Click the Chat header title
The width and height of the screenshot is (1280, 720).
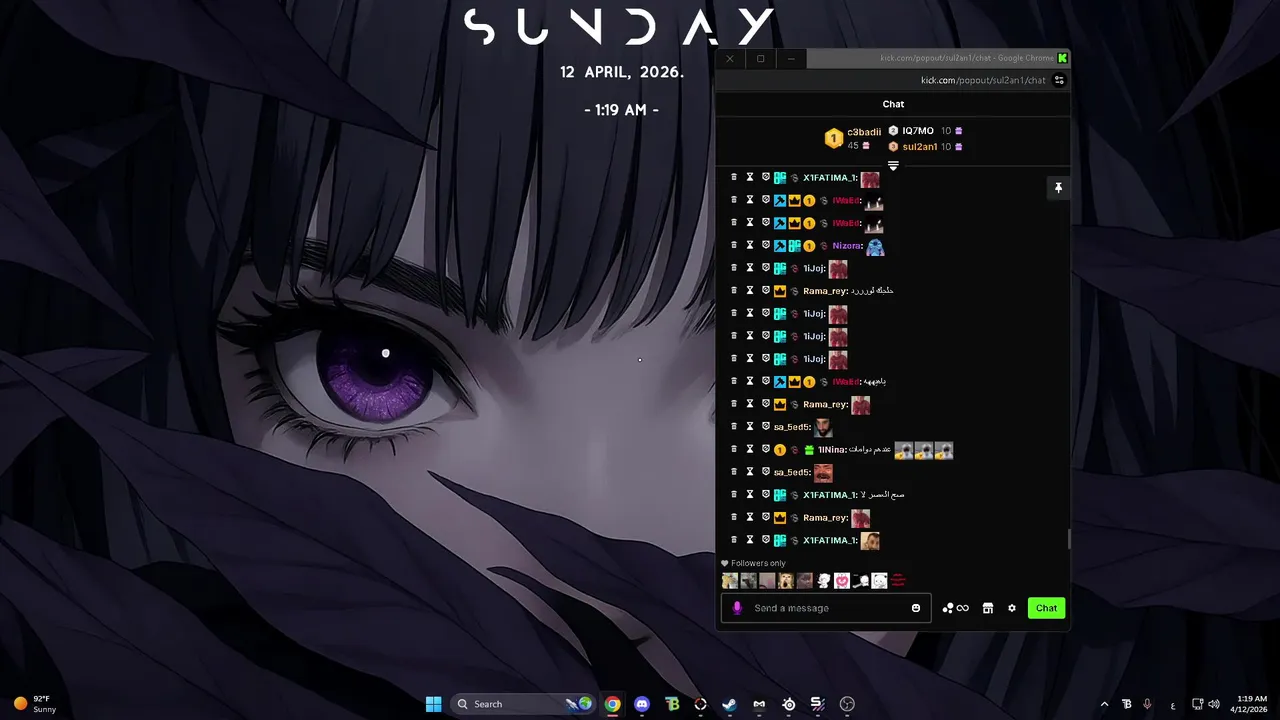pyautogui.click(x=893, y=104)
